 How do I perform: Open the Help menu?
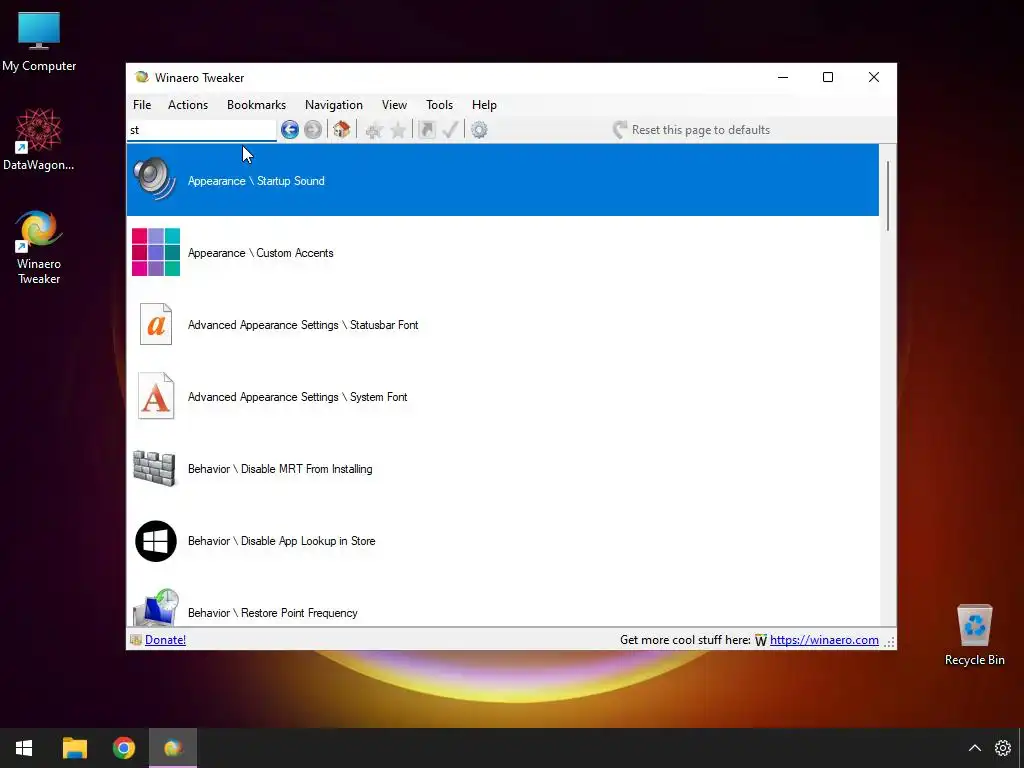tap(485, 104)
